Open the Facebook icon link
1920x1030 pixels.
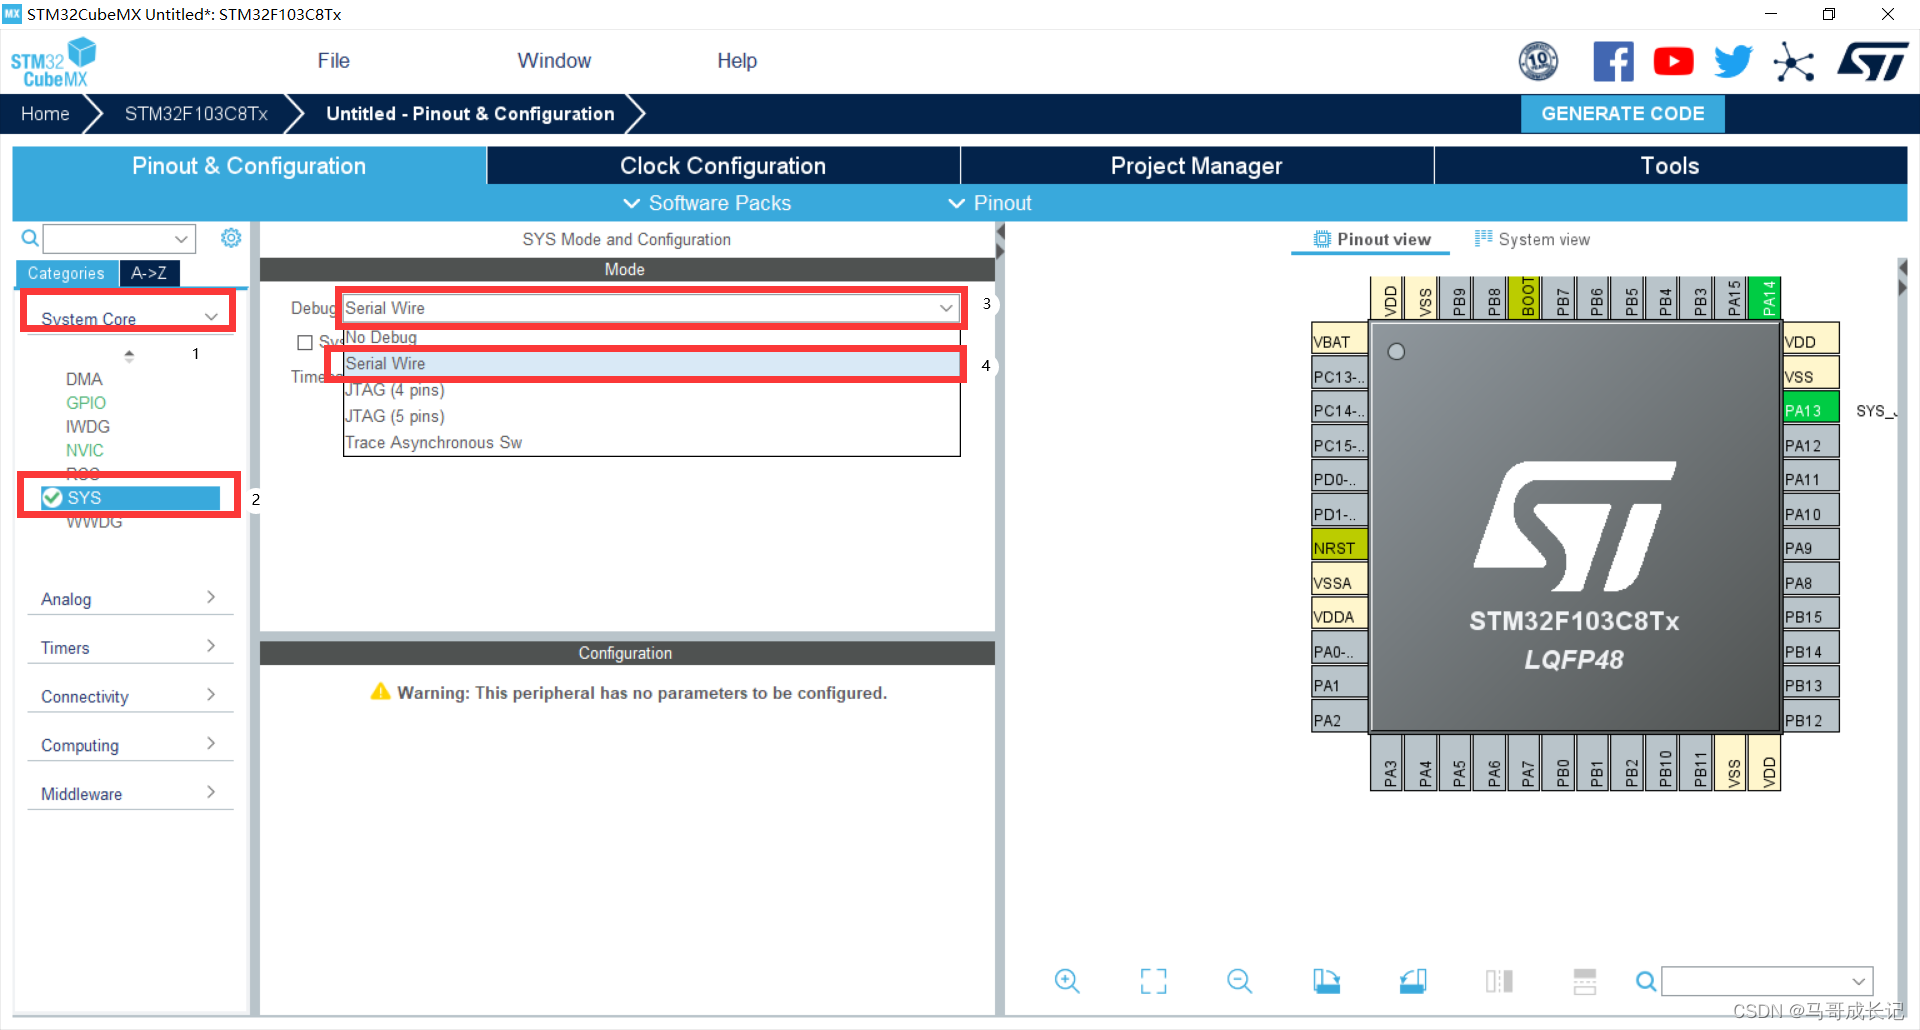coord(1613,62)
